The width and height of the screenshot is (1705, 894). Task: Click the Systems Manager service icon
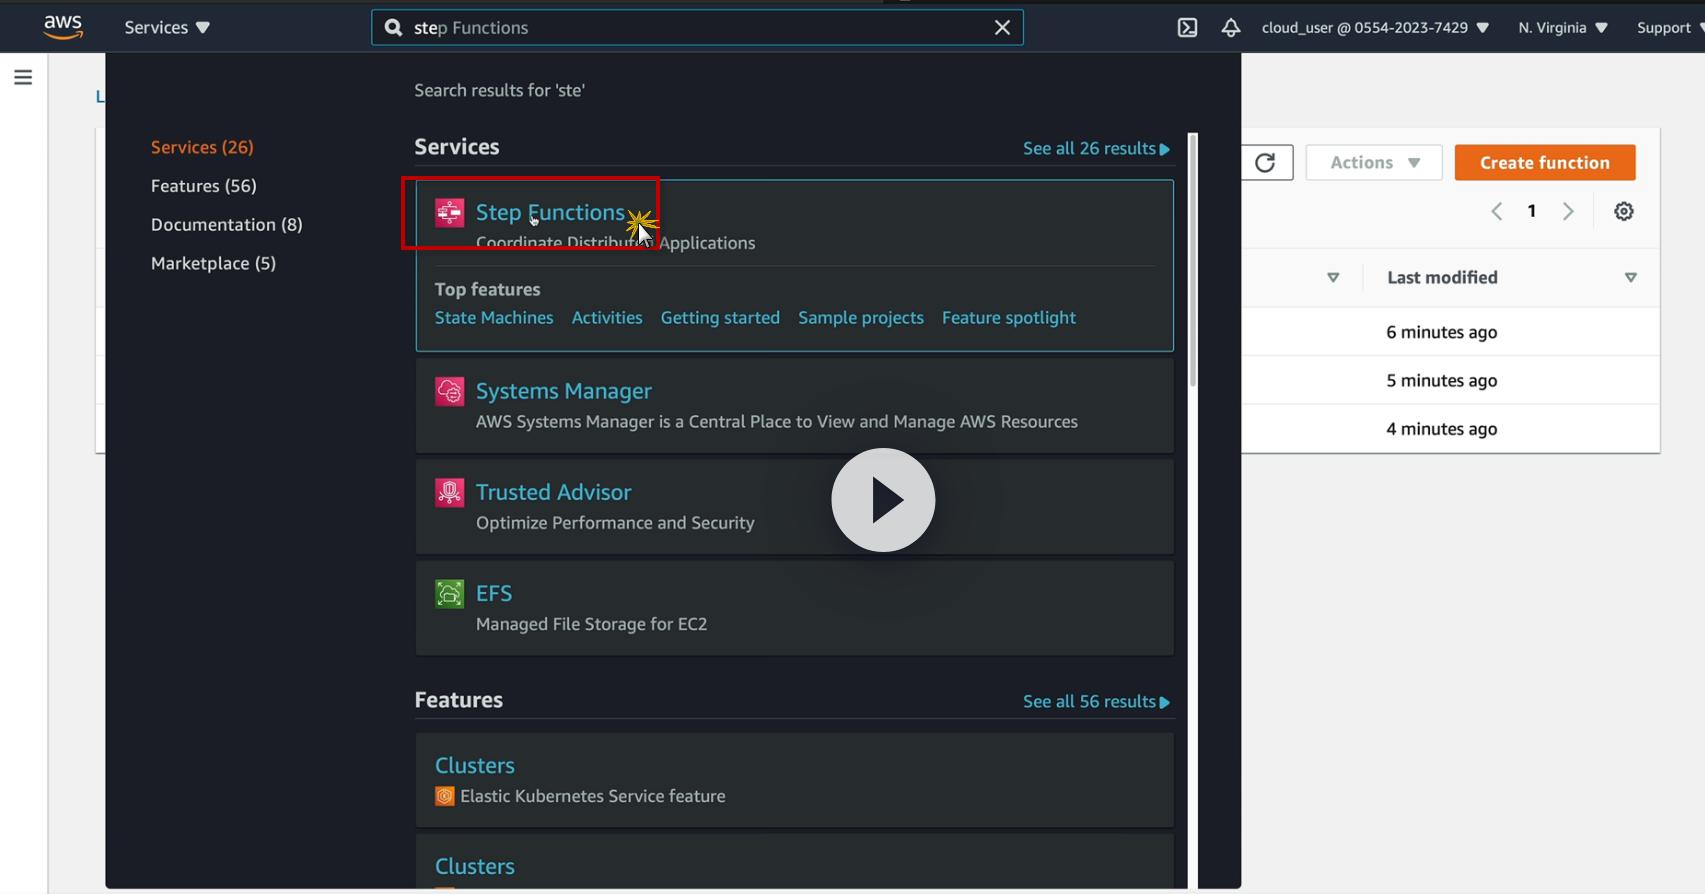click(x=450, y=391)
